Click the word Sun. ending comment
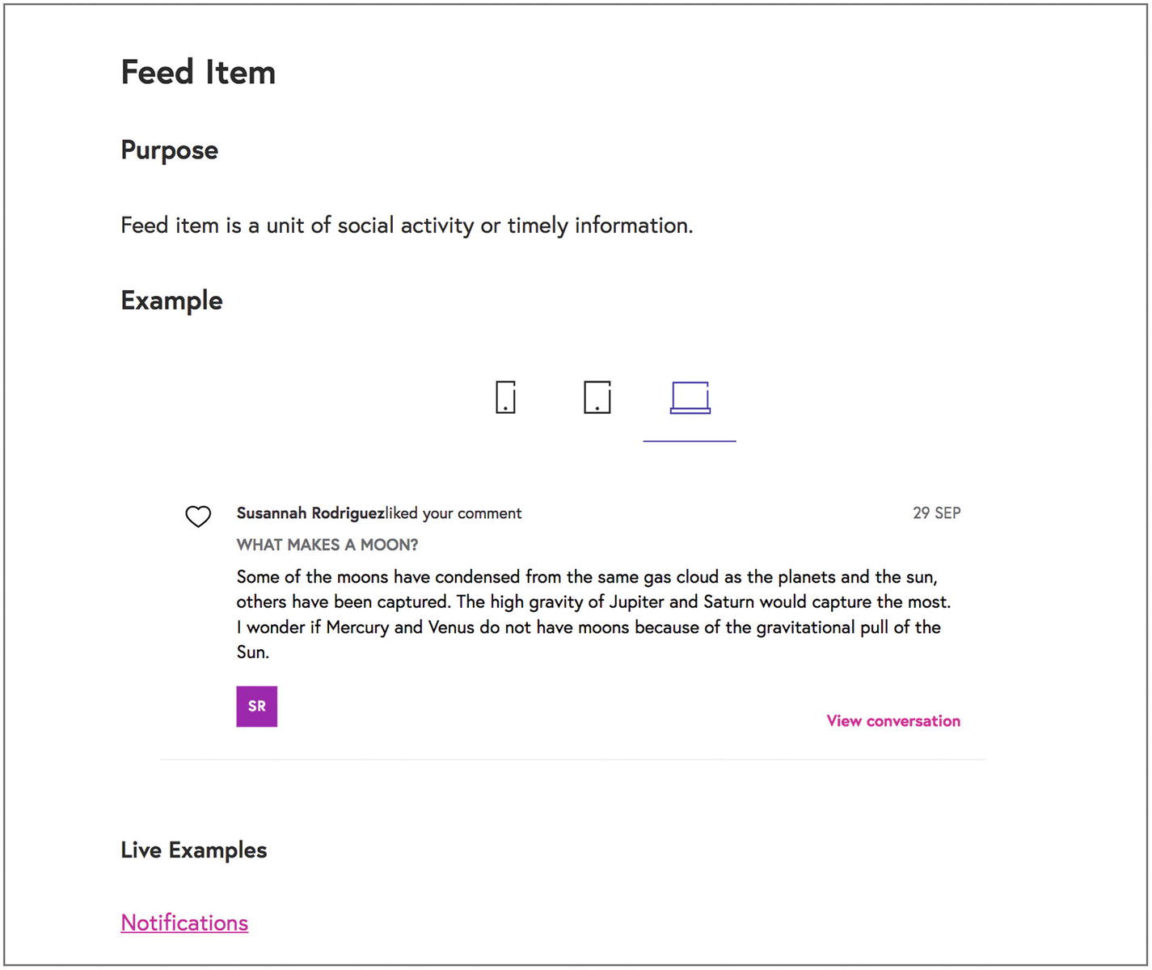 (x=253, y=652)
